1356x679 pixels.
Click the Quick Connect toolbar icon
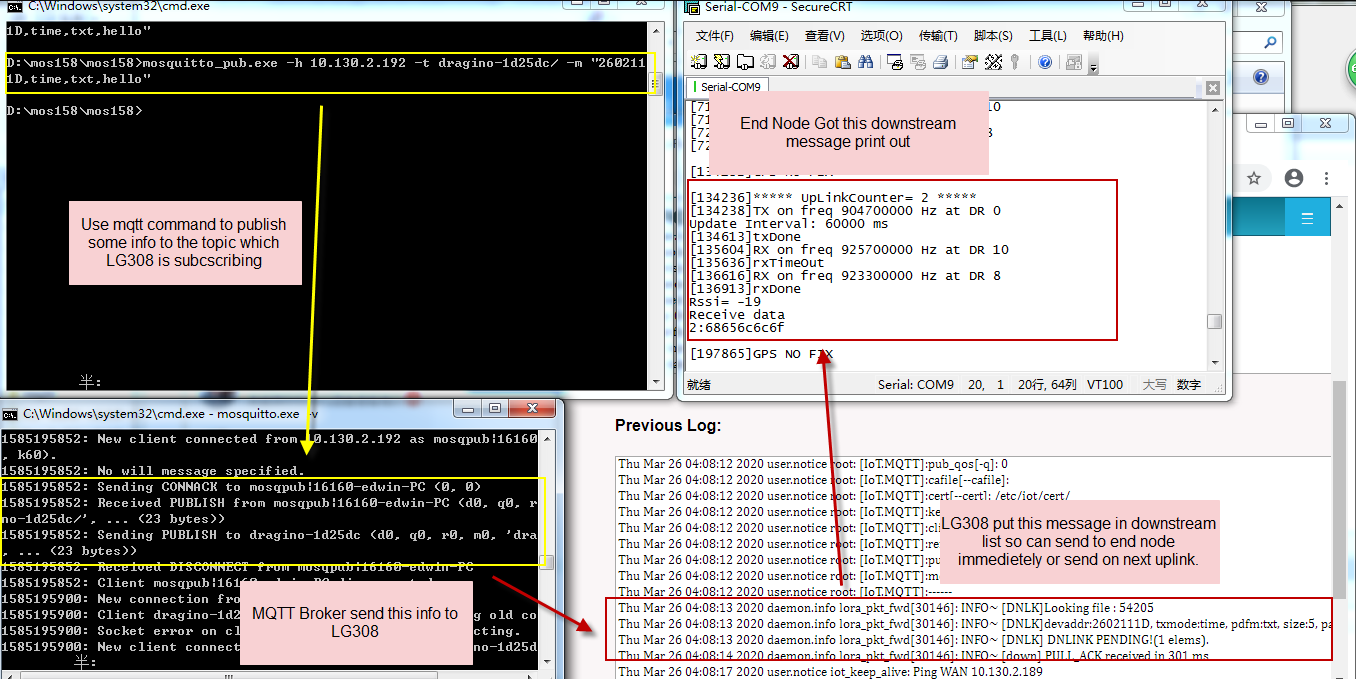coord(722,62)
